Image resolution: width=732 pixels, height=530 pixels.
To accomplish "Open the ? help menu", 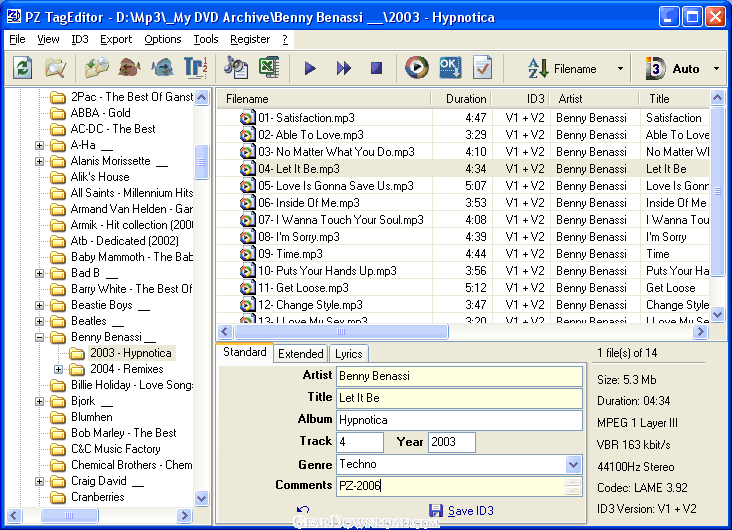I will 285,39.
